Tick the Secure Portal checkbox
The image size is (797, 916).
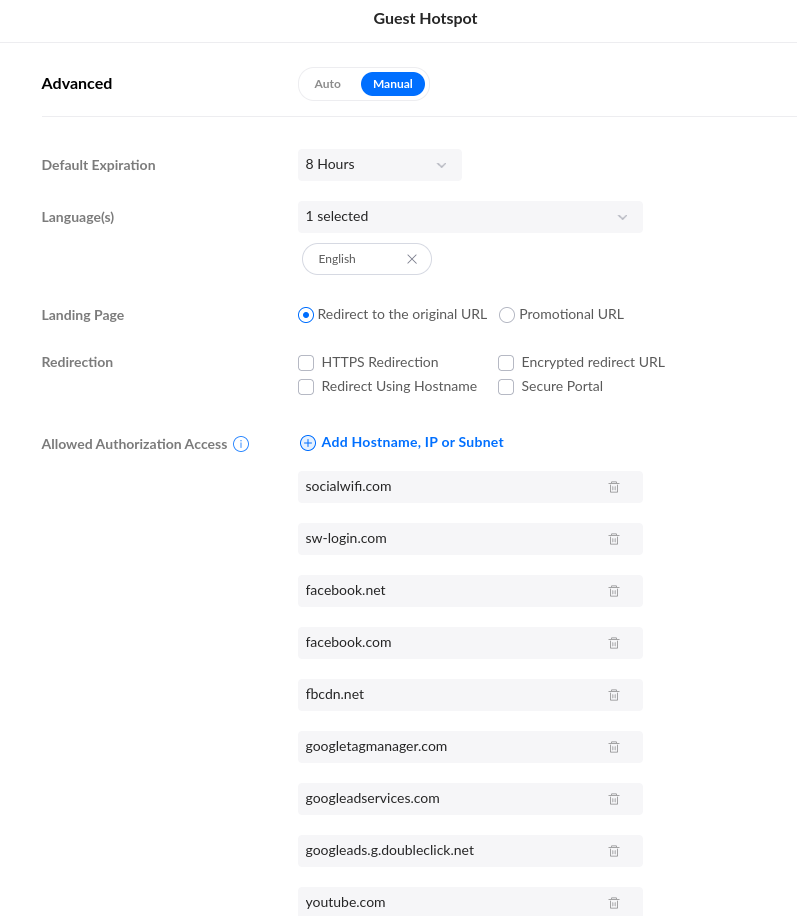506,387
